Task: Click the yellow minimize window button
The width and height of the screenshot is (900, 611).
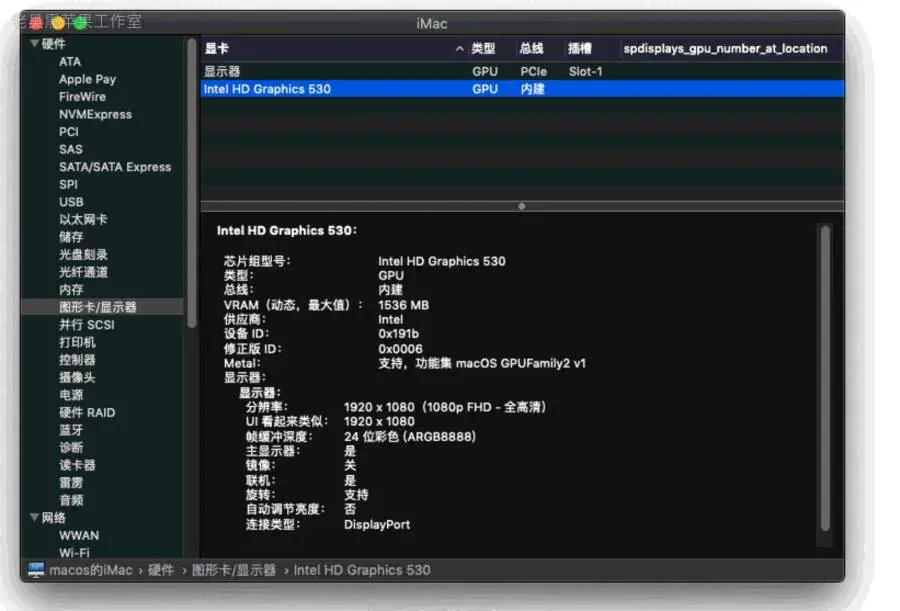Action: [x=58, y=23]
